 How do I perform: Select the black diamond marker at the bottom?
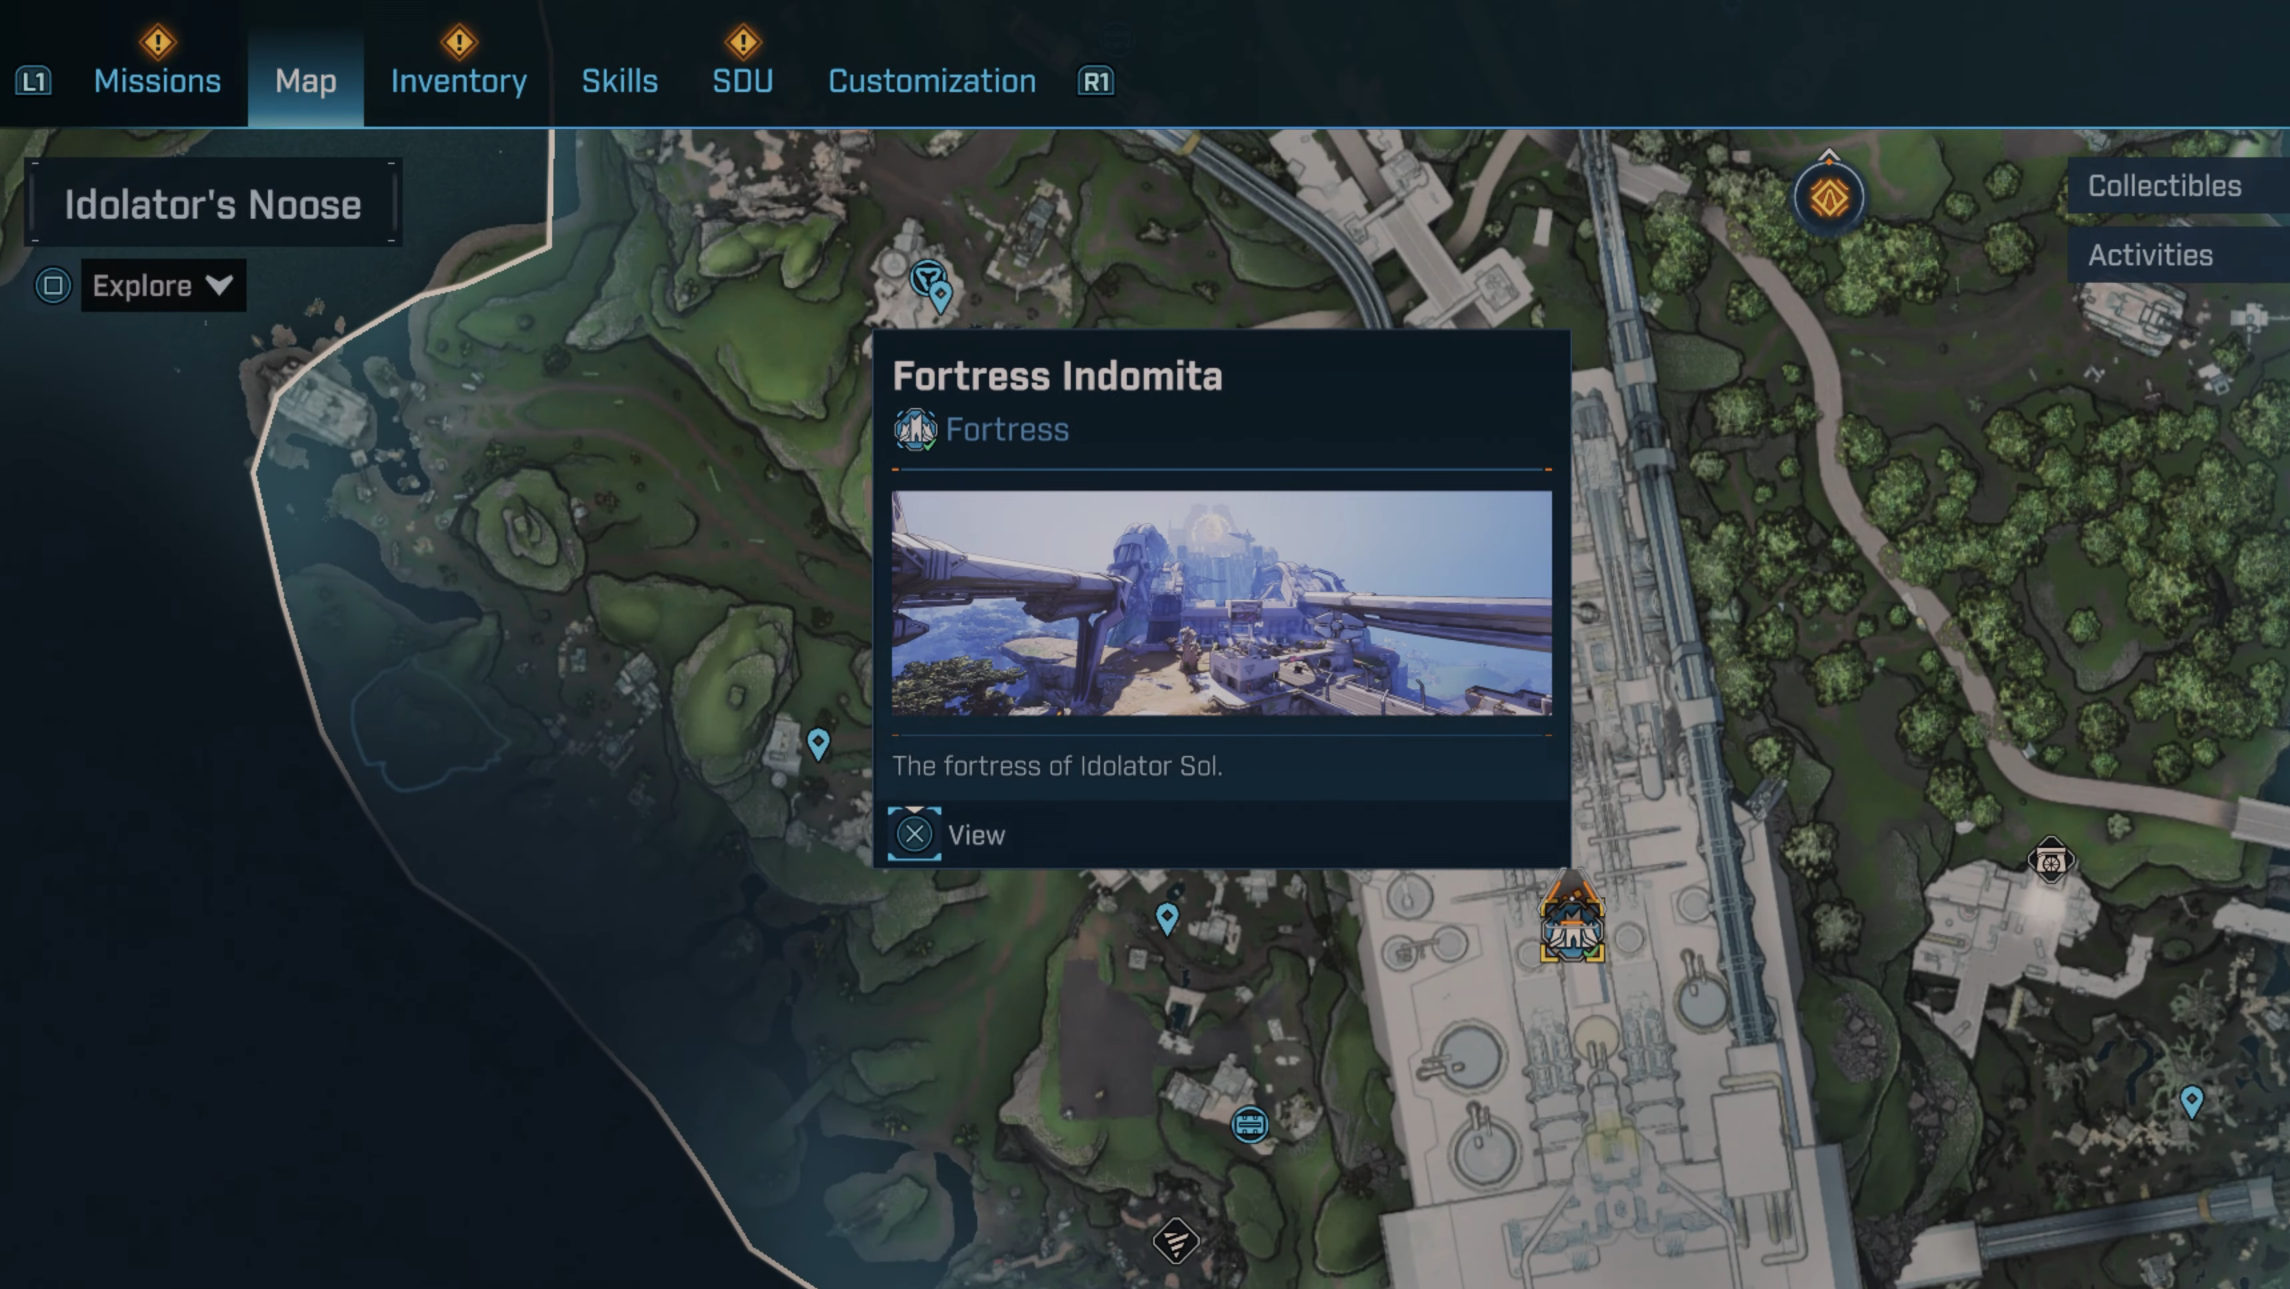point(1175,1242)
